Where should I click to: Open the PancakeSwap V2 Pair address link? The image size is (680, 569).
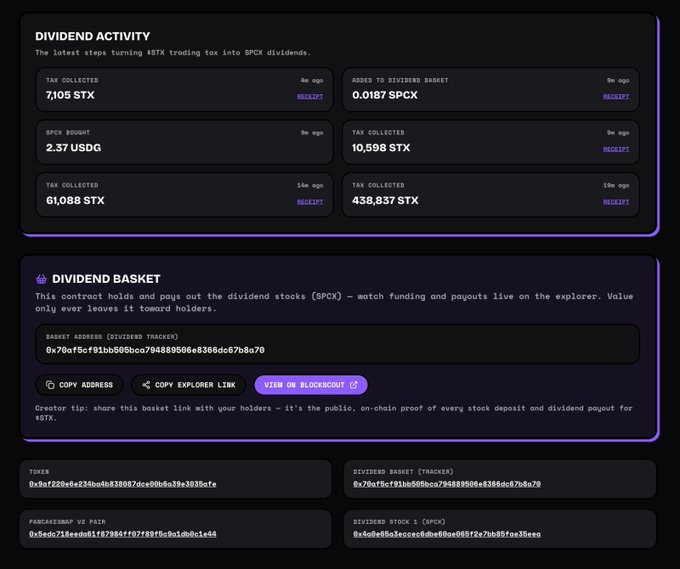[123, 534]
